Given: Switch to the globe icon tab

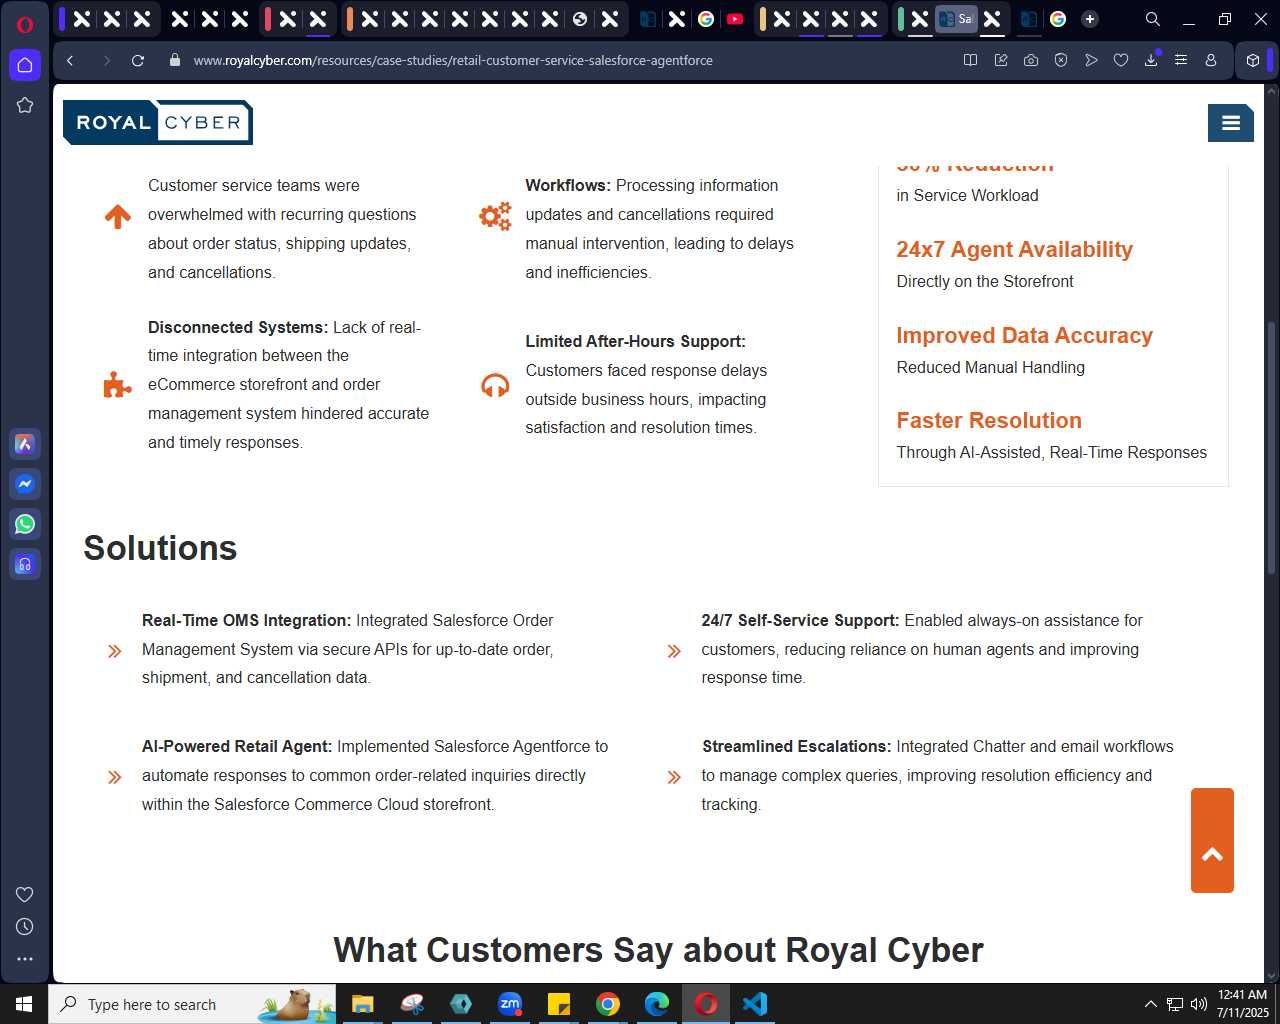Looking at the screenshot, I should click(x=580, y=19).
